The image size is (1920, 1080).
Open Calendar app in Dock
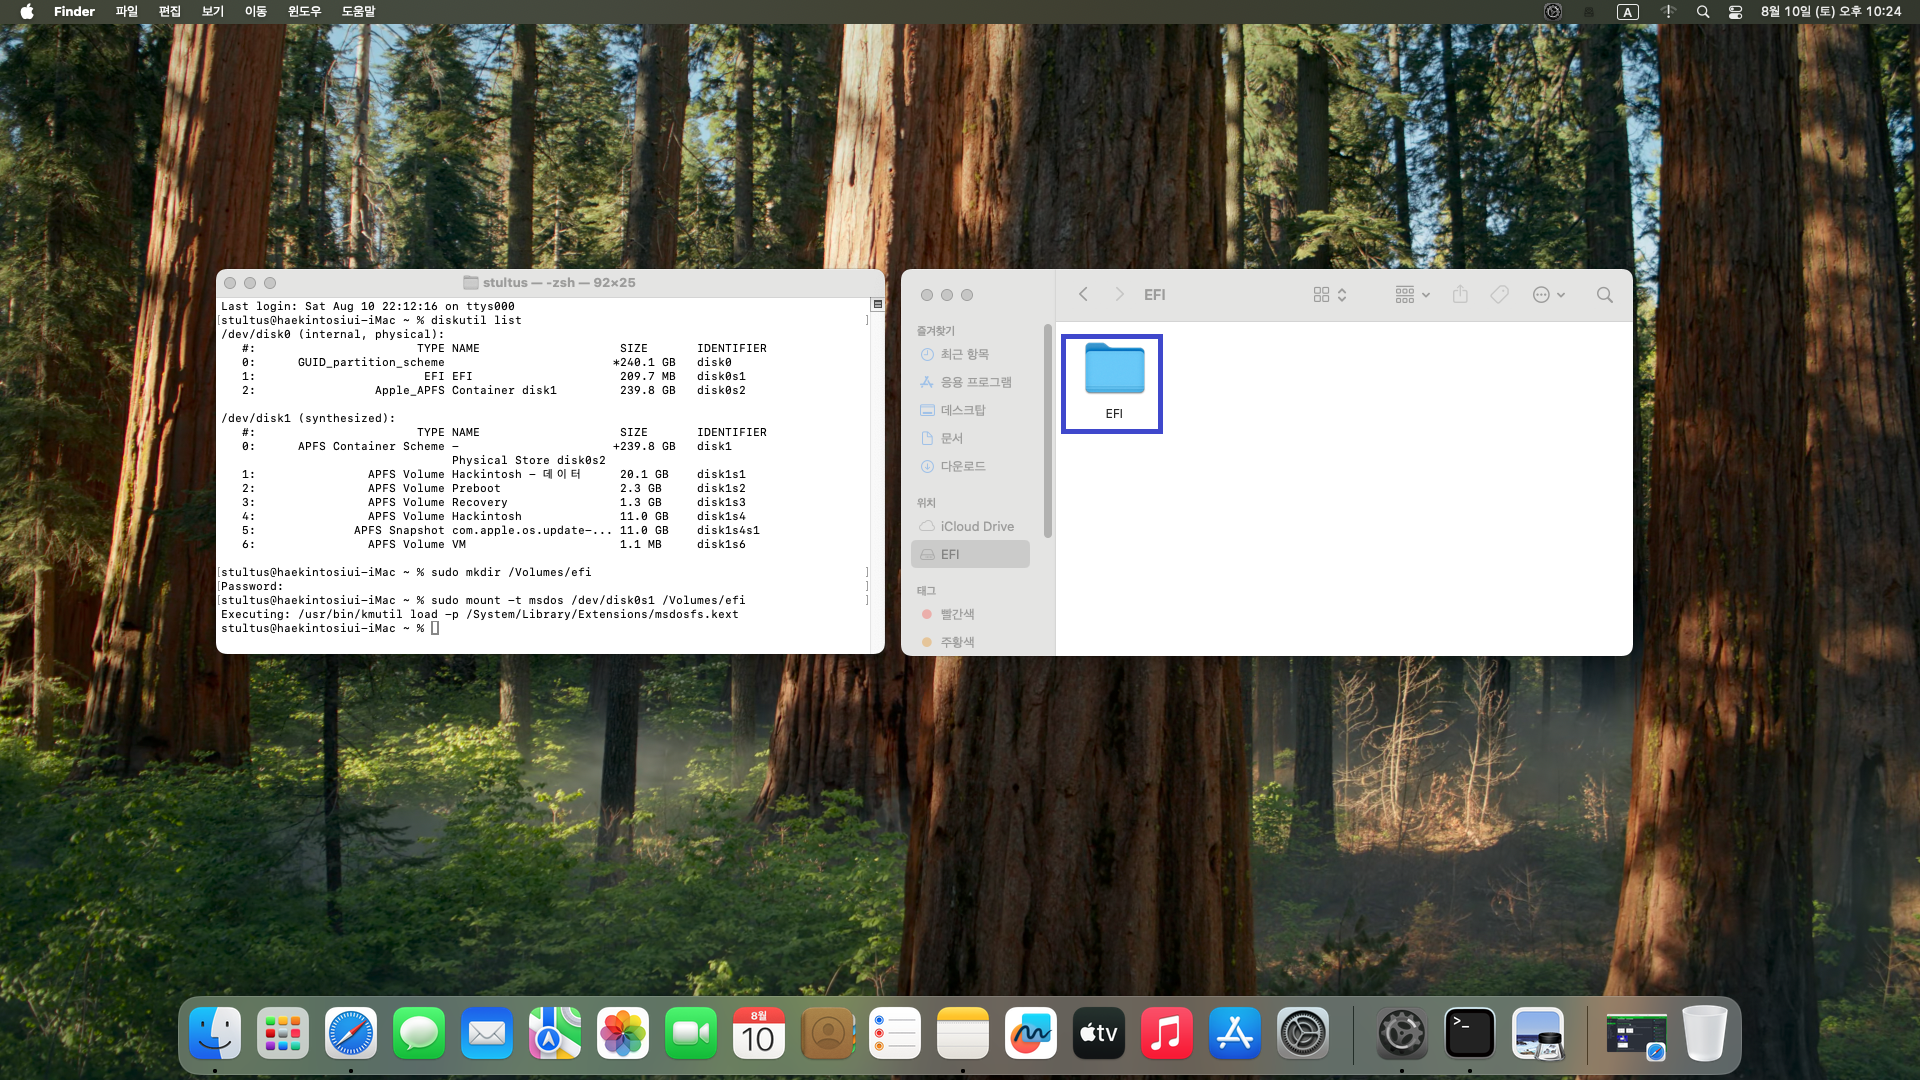pyautogui.click(x=759, y=1033)
